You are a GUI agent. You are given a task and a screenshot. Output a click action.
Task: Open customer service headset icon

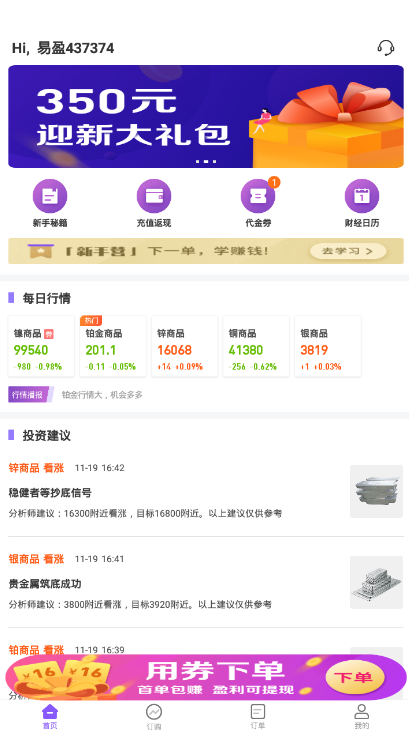pos(386,48)
